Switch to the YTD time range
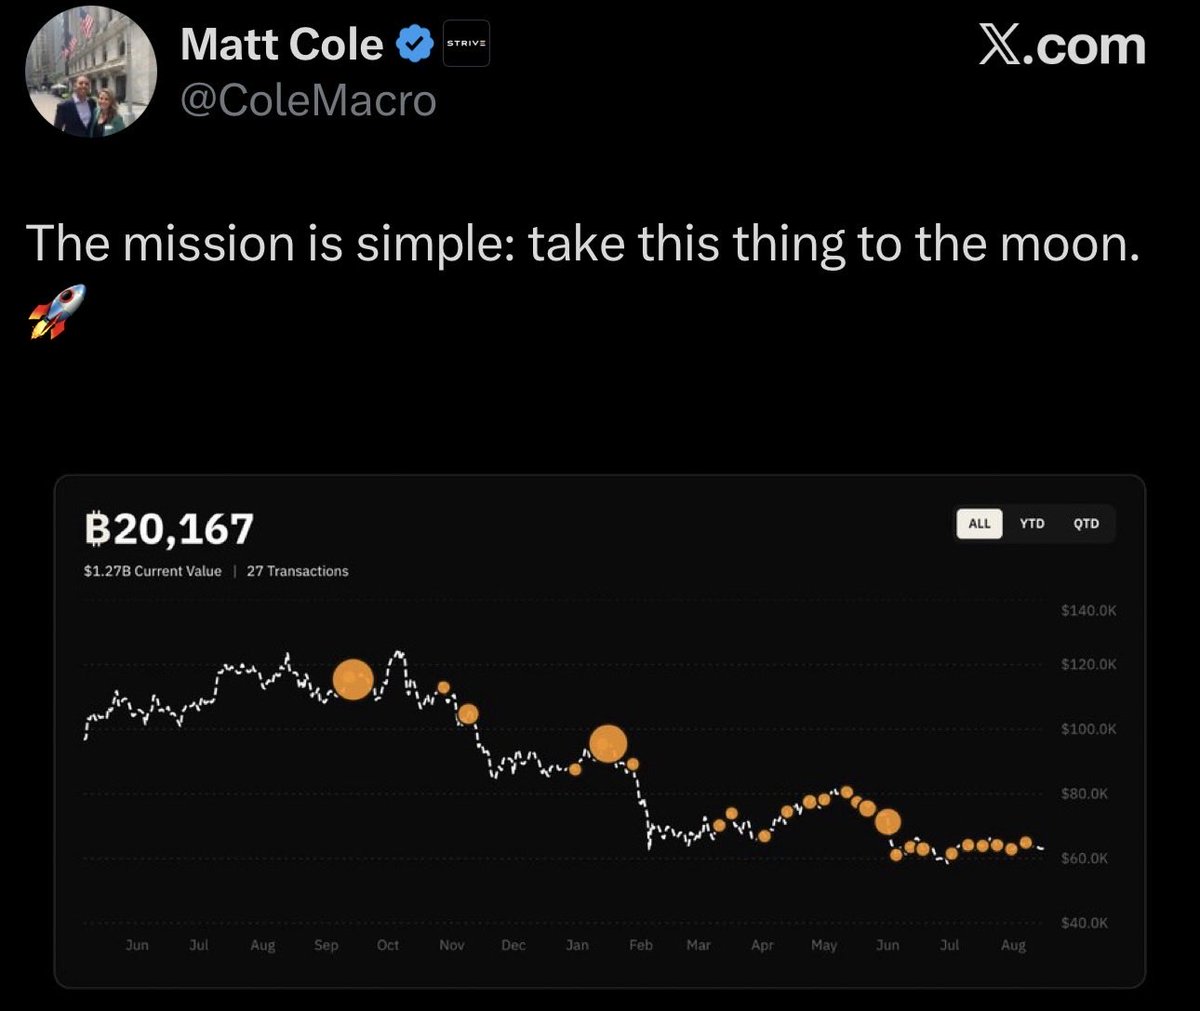1200x1011 pixels. tap(1032, 524)
